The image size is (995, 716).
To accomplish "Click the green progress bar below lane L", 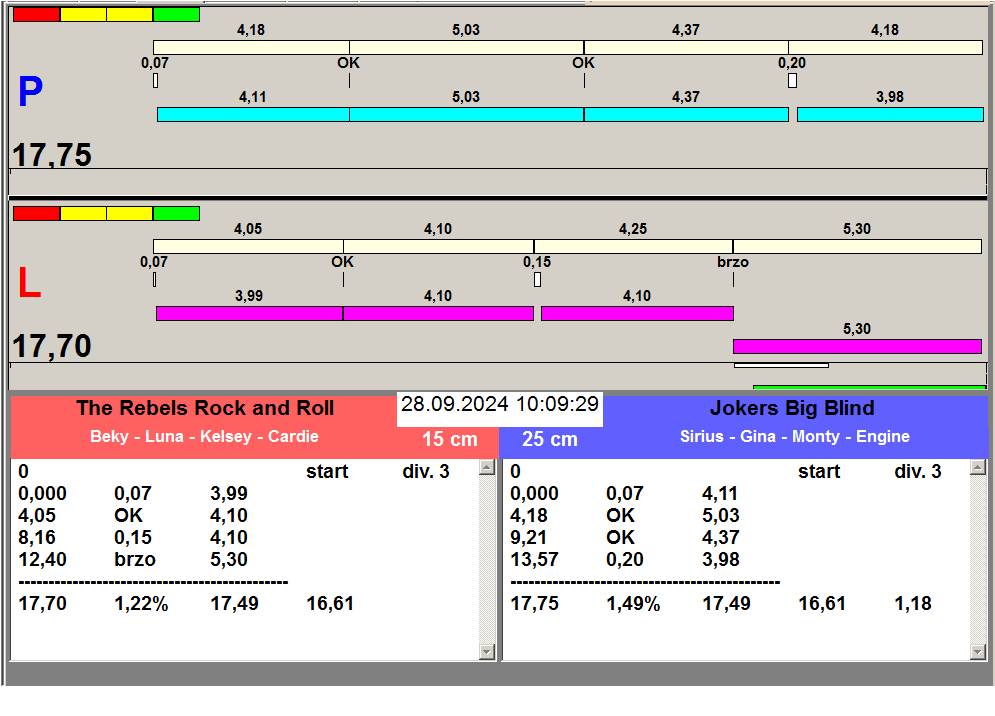I will coord(868,386).
